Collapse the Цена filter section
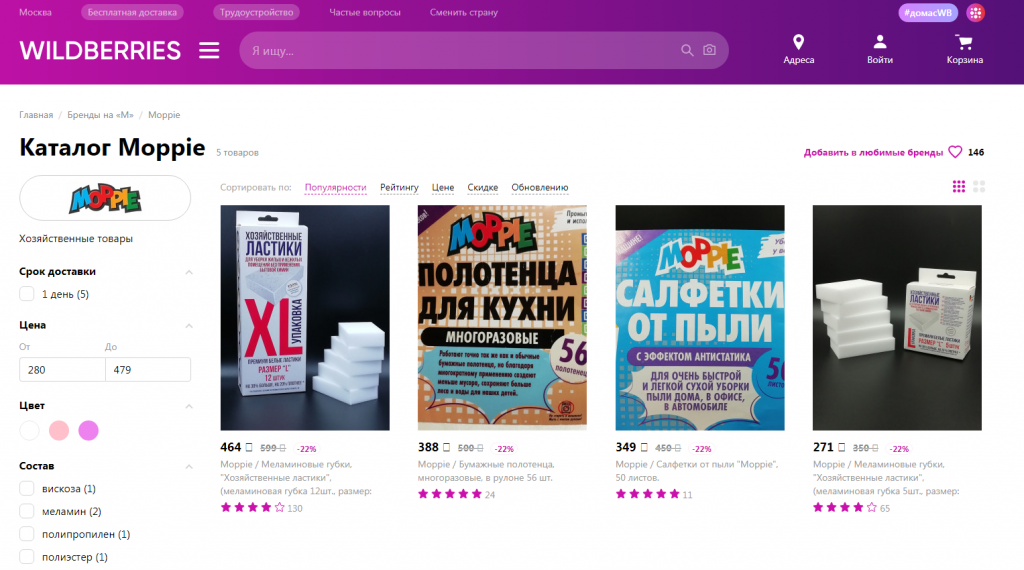Image resolution: width=1024 pixels, height=570 pixels. point(189,325)
